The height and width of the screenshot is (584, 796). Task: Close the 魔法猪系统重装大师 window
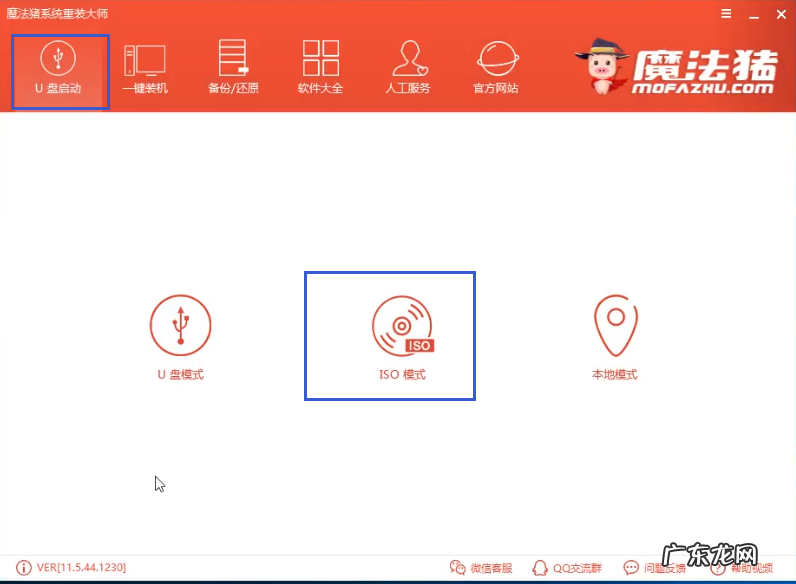(778, 14)
